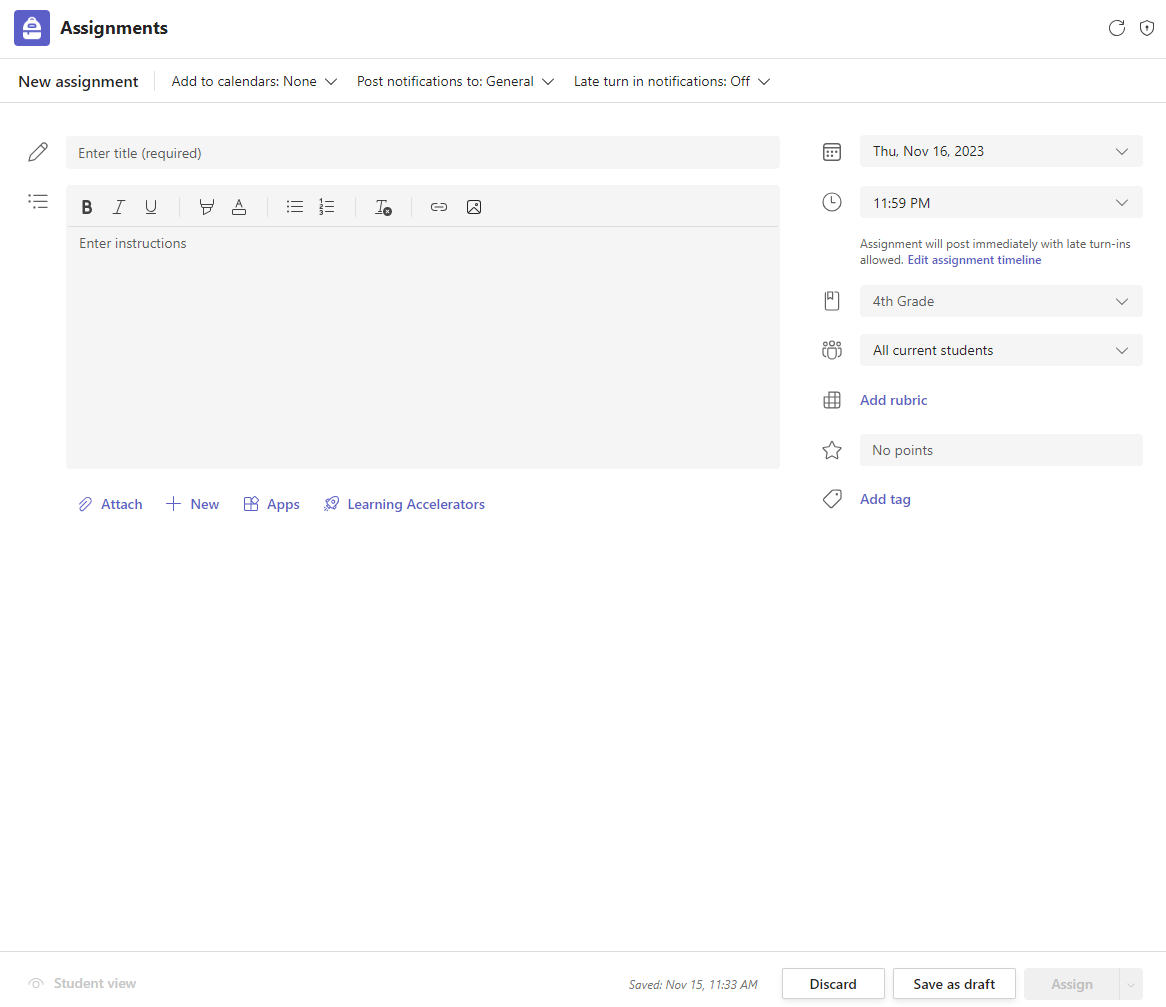Screen dimensions: 1166x1007
Task: Open the Learning Accelerators menu
Action: tap(404, 504)
